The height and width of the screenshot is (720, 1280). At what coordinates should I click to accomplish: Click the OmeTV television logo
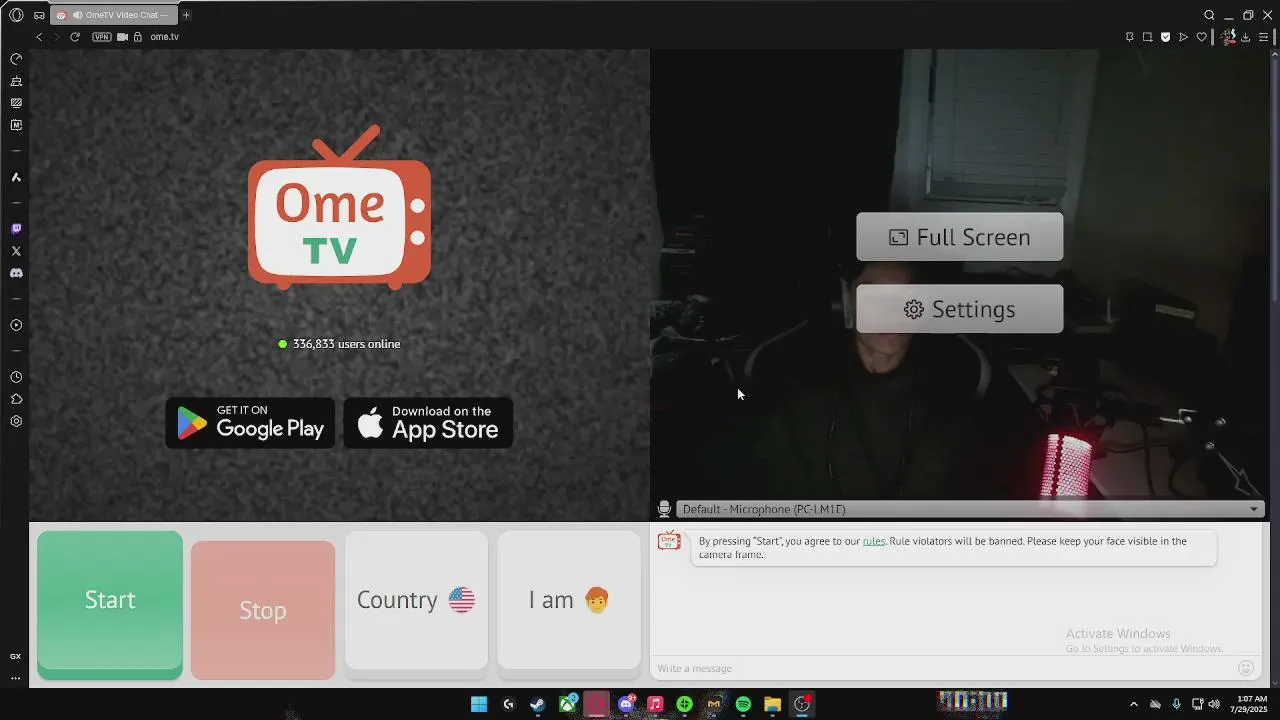pos(340,207)
